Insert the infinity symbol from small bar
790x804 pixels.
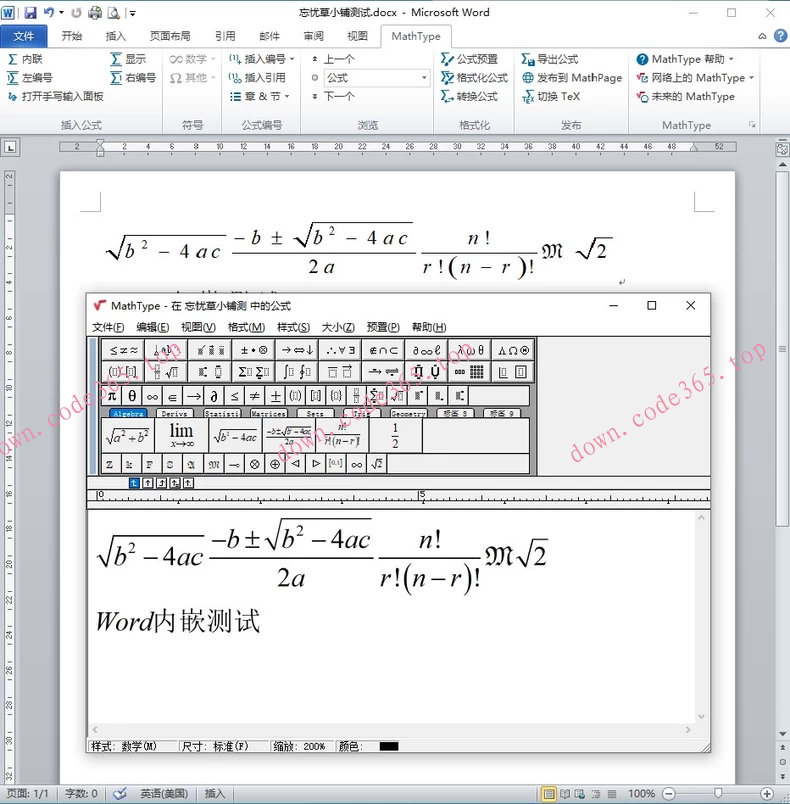pyautogui.click(x=357, y=464)
